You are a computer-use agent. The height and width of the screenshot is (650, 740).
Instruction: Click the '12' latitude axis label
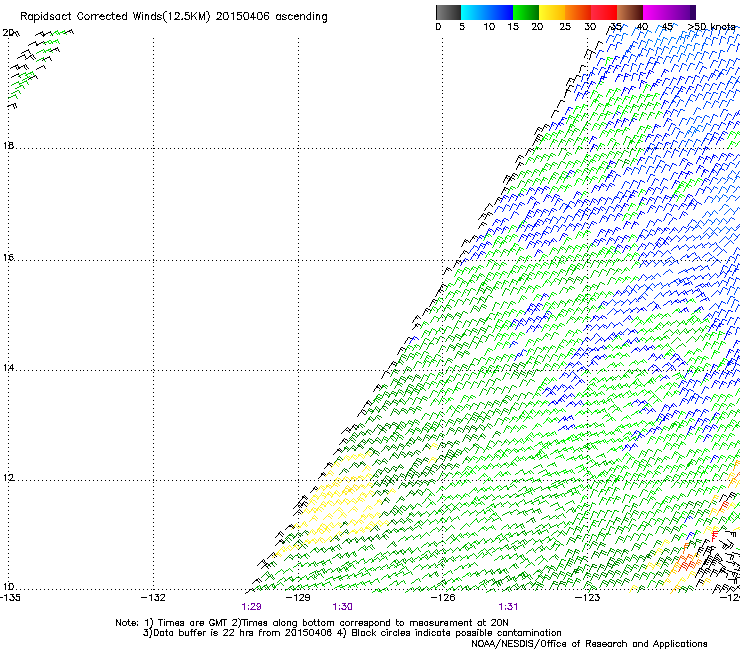pos(8,478)
